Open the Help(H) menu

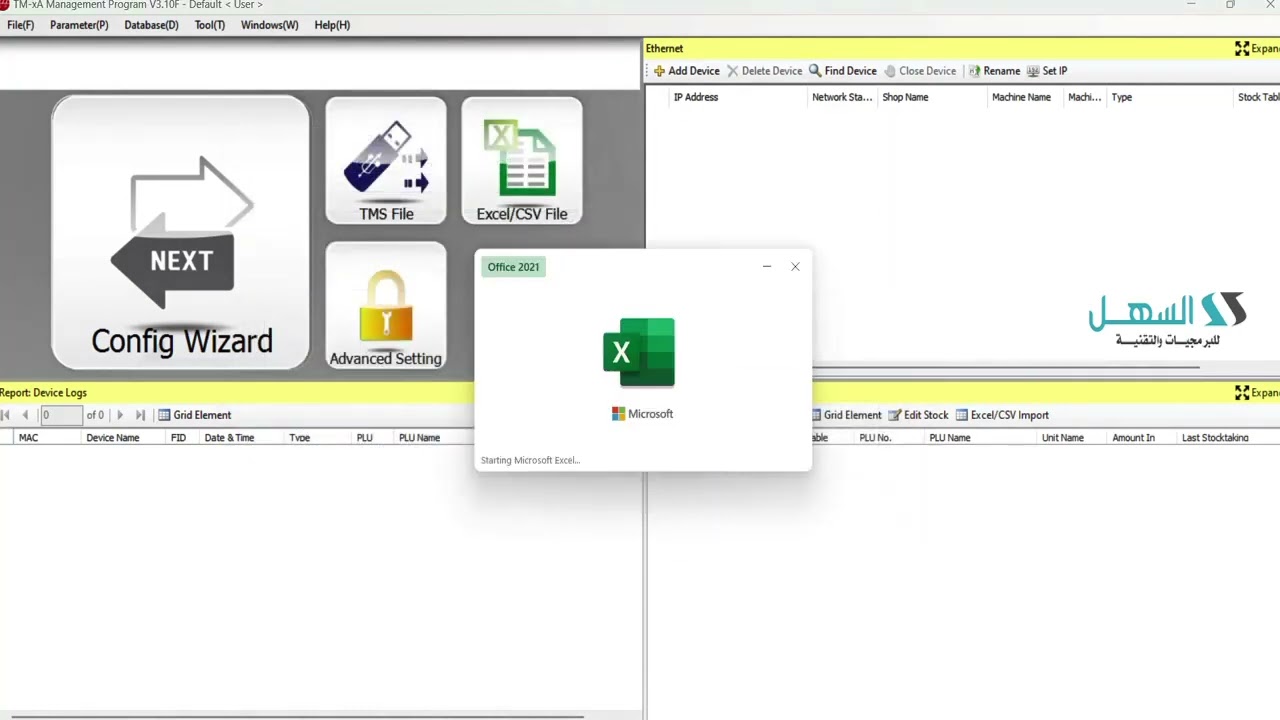coord(332,25)
